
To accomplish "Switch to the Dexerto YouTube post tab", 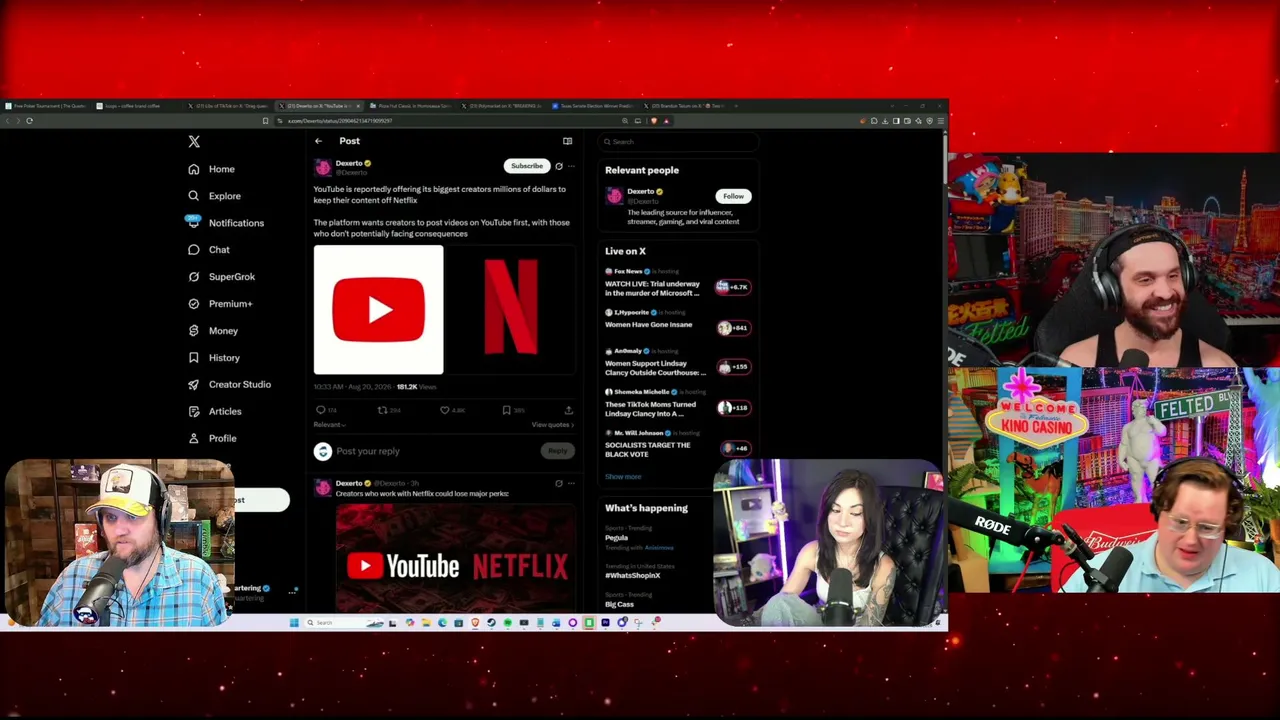I will (319, 106).
